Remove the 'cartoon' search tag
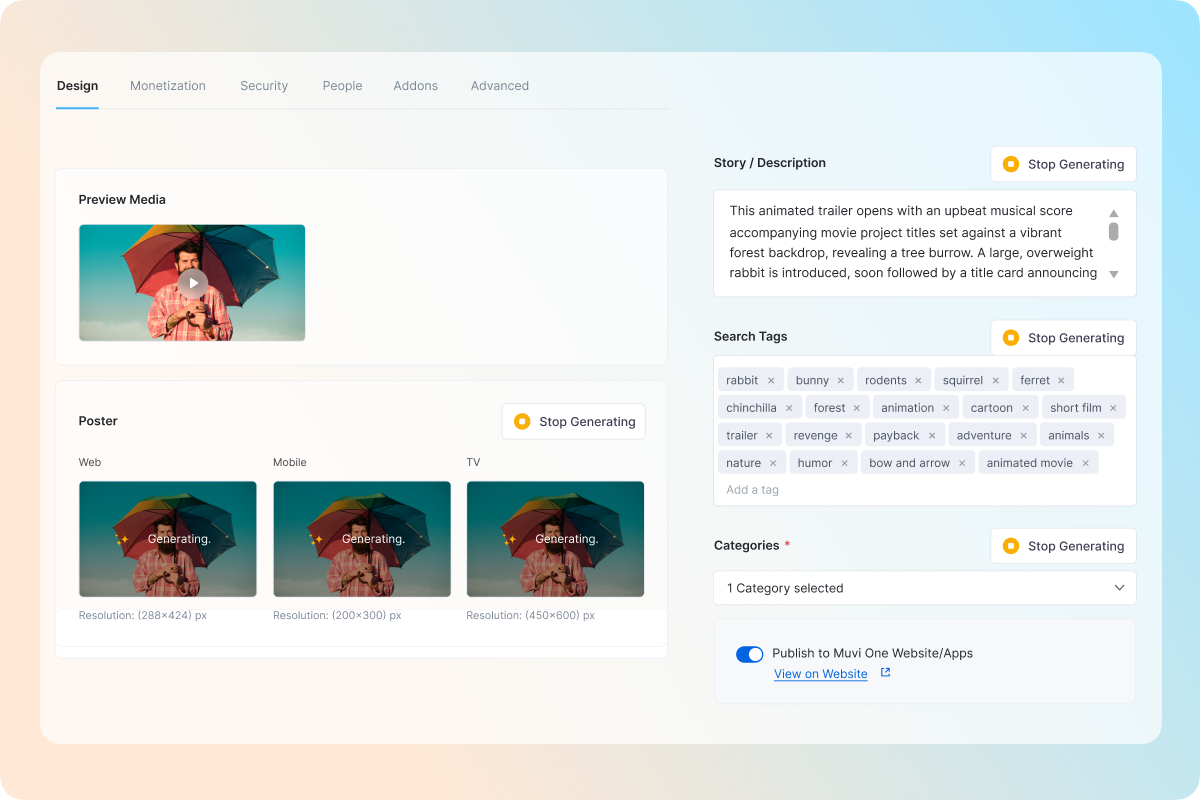Viewport: 1200px width, 800px height. [1025, 408]
